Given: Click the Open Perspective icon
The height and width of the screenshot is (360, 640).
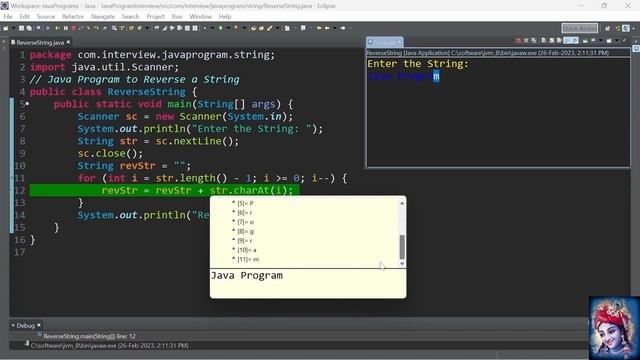Looking at the screenshot, I should [607, 28].
